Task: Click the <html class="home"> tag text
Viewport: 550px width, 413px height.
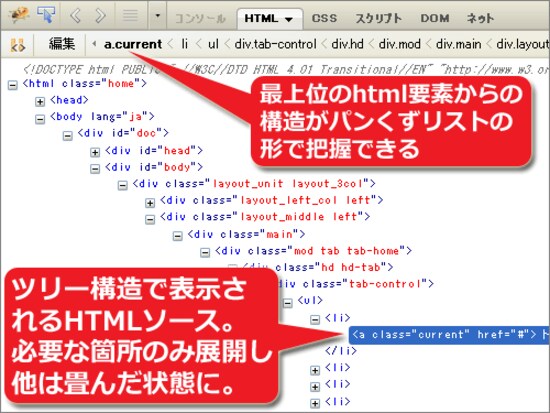Action: click(84, 84)
